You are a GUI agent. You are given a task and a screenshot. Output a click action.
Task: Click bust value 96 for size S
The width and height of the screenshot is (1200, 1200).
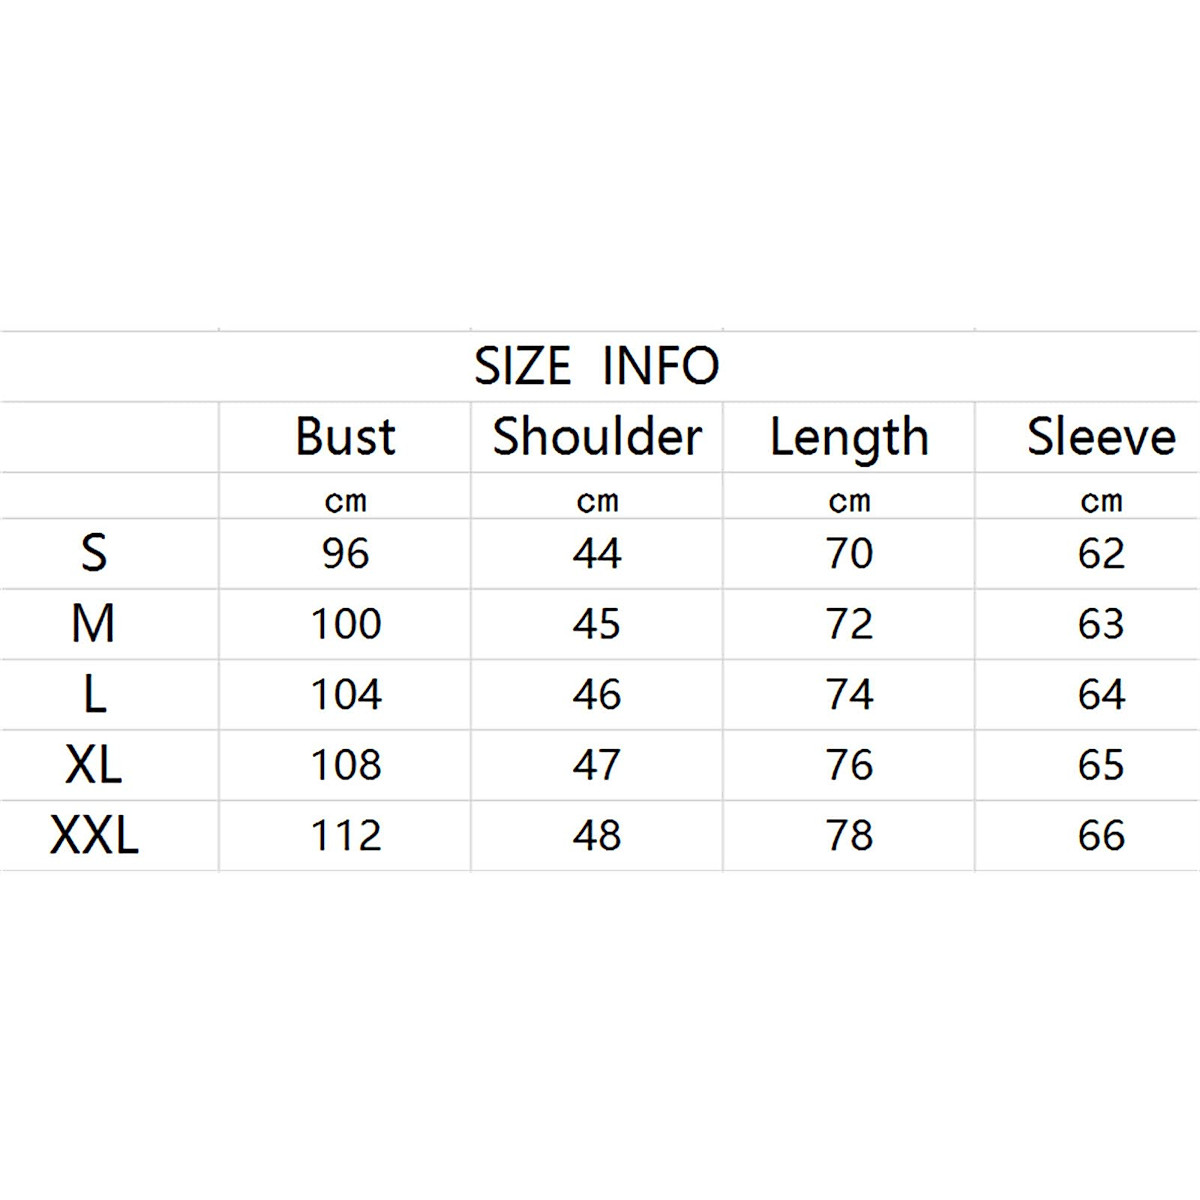pos(345,553)
